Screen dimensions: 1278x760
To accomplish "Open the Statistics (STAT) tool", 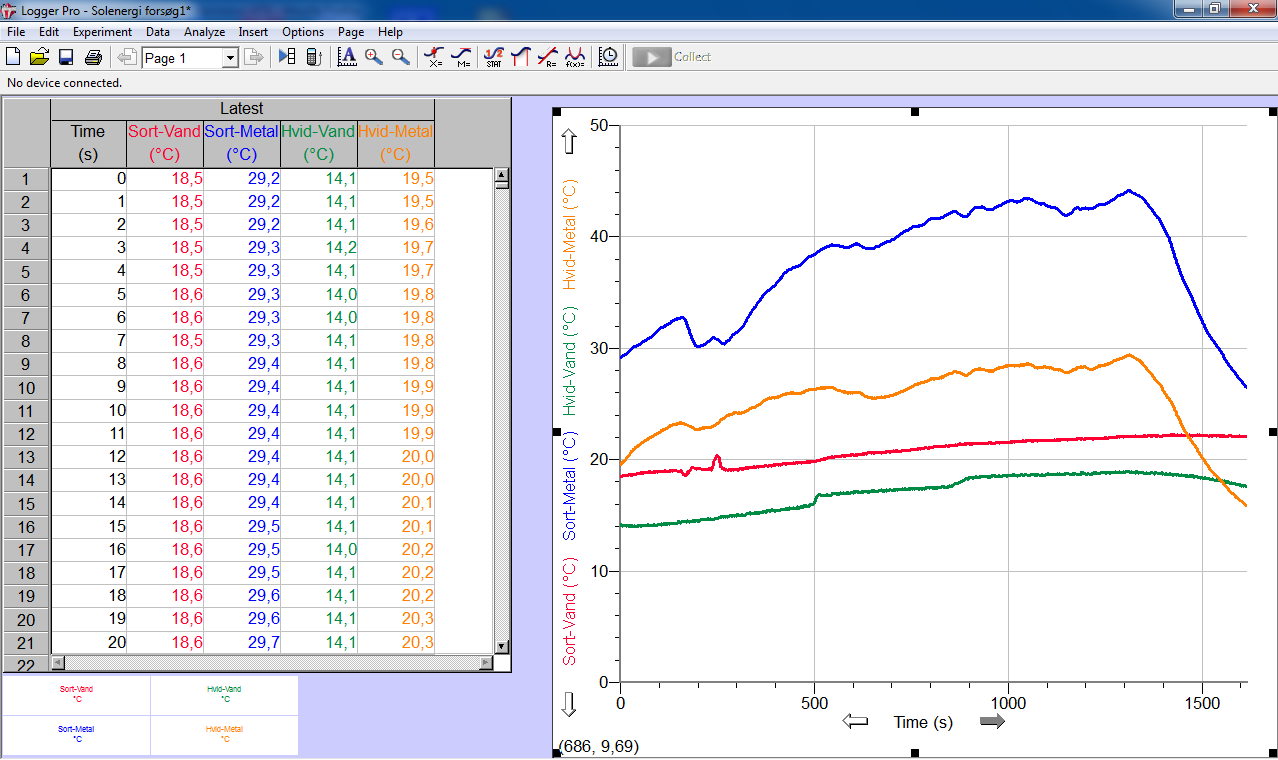I will pos(494,57).
